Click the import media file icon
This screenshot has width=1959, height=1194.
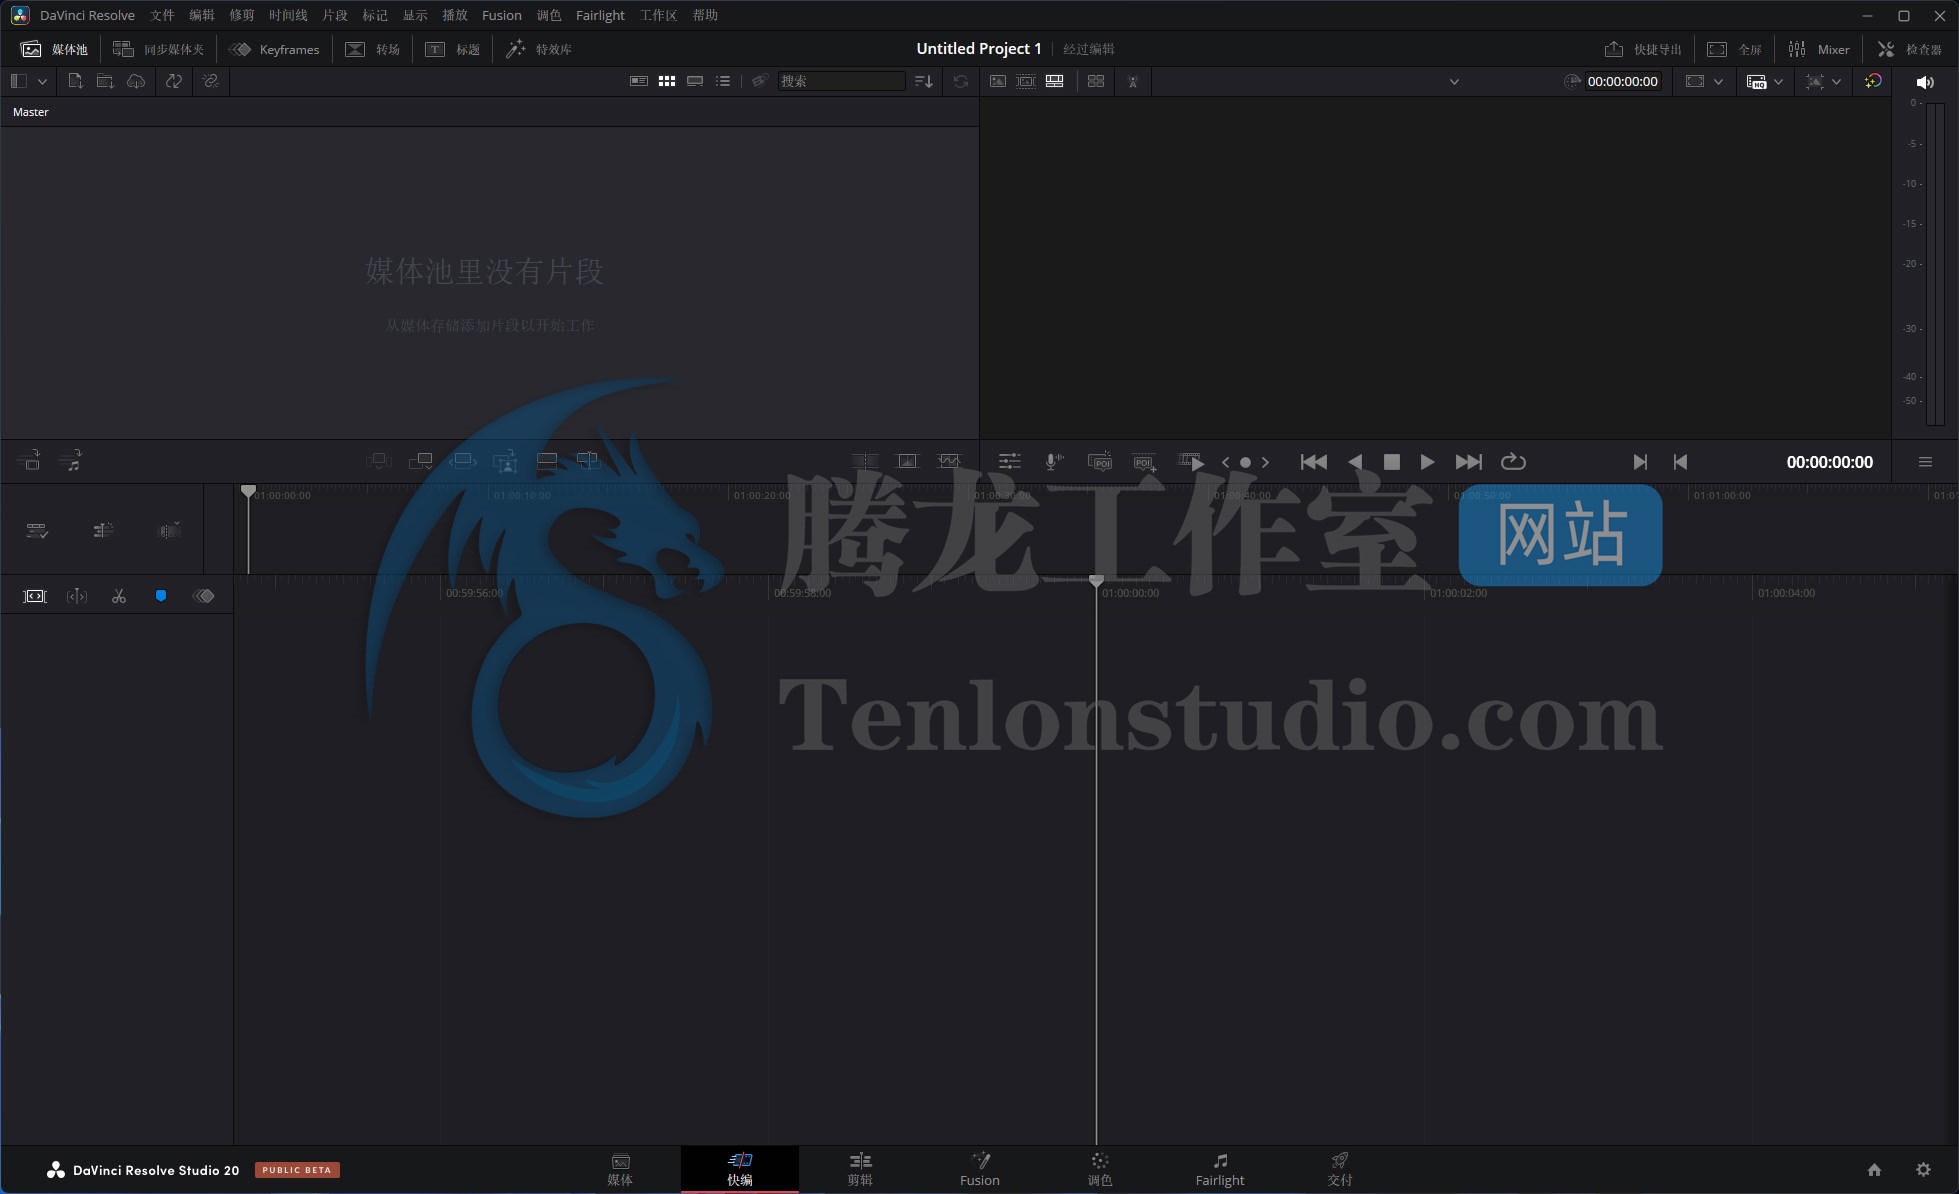75,81
